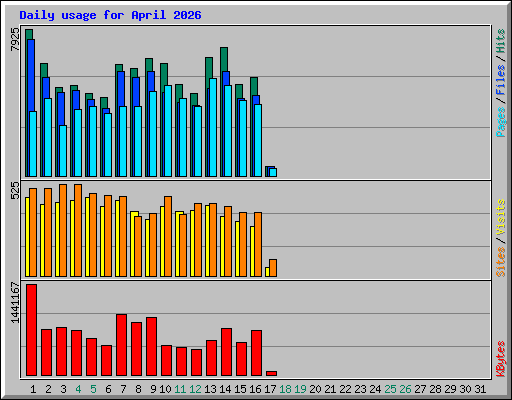Click the 'Daily usage for April 2026' title
Screen dimensions: 512x400
[110, 15]
